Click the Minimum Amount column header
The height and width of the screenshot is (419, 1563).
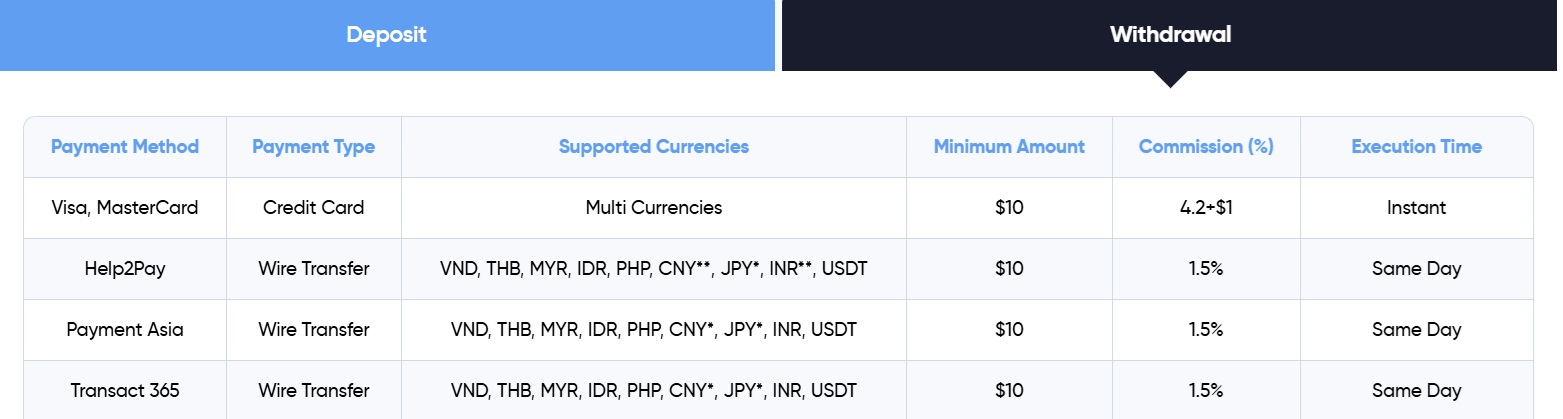(x=1009, y=147)
